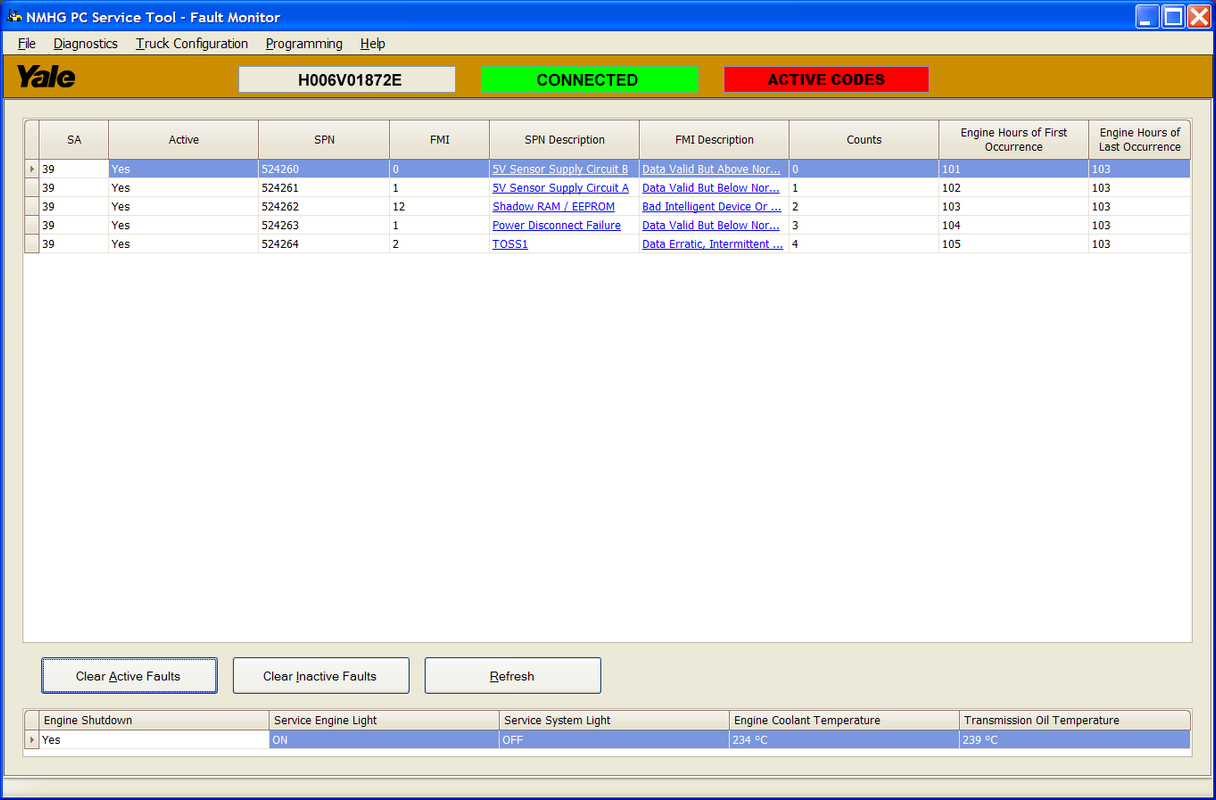The height and width of the screenshot is (800, 1216).
Task: Open the TOSS1 description link
Action: (x=510, y=244)
